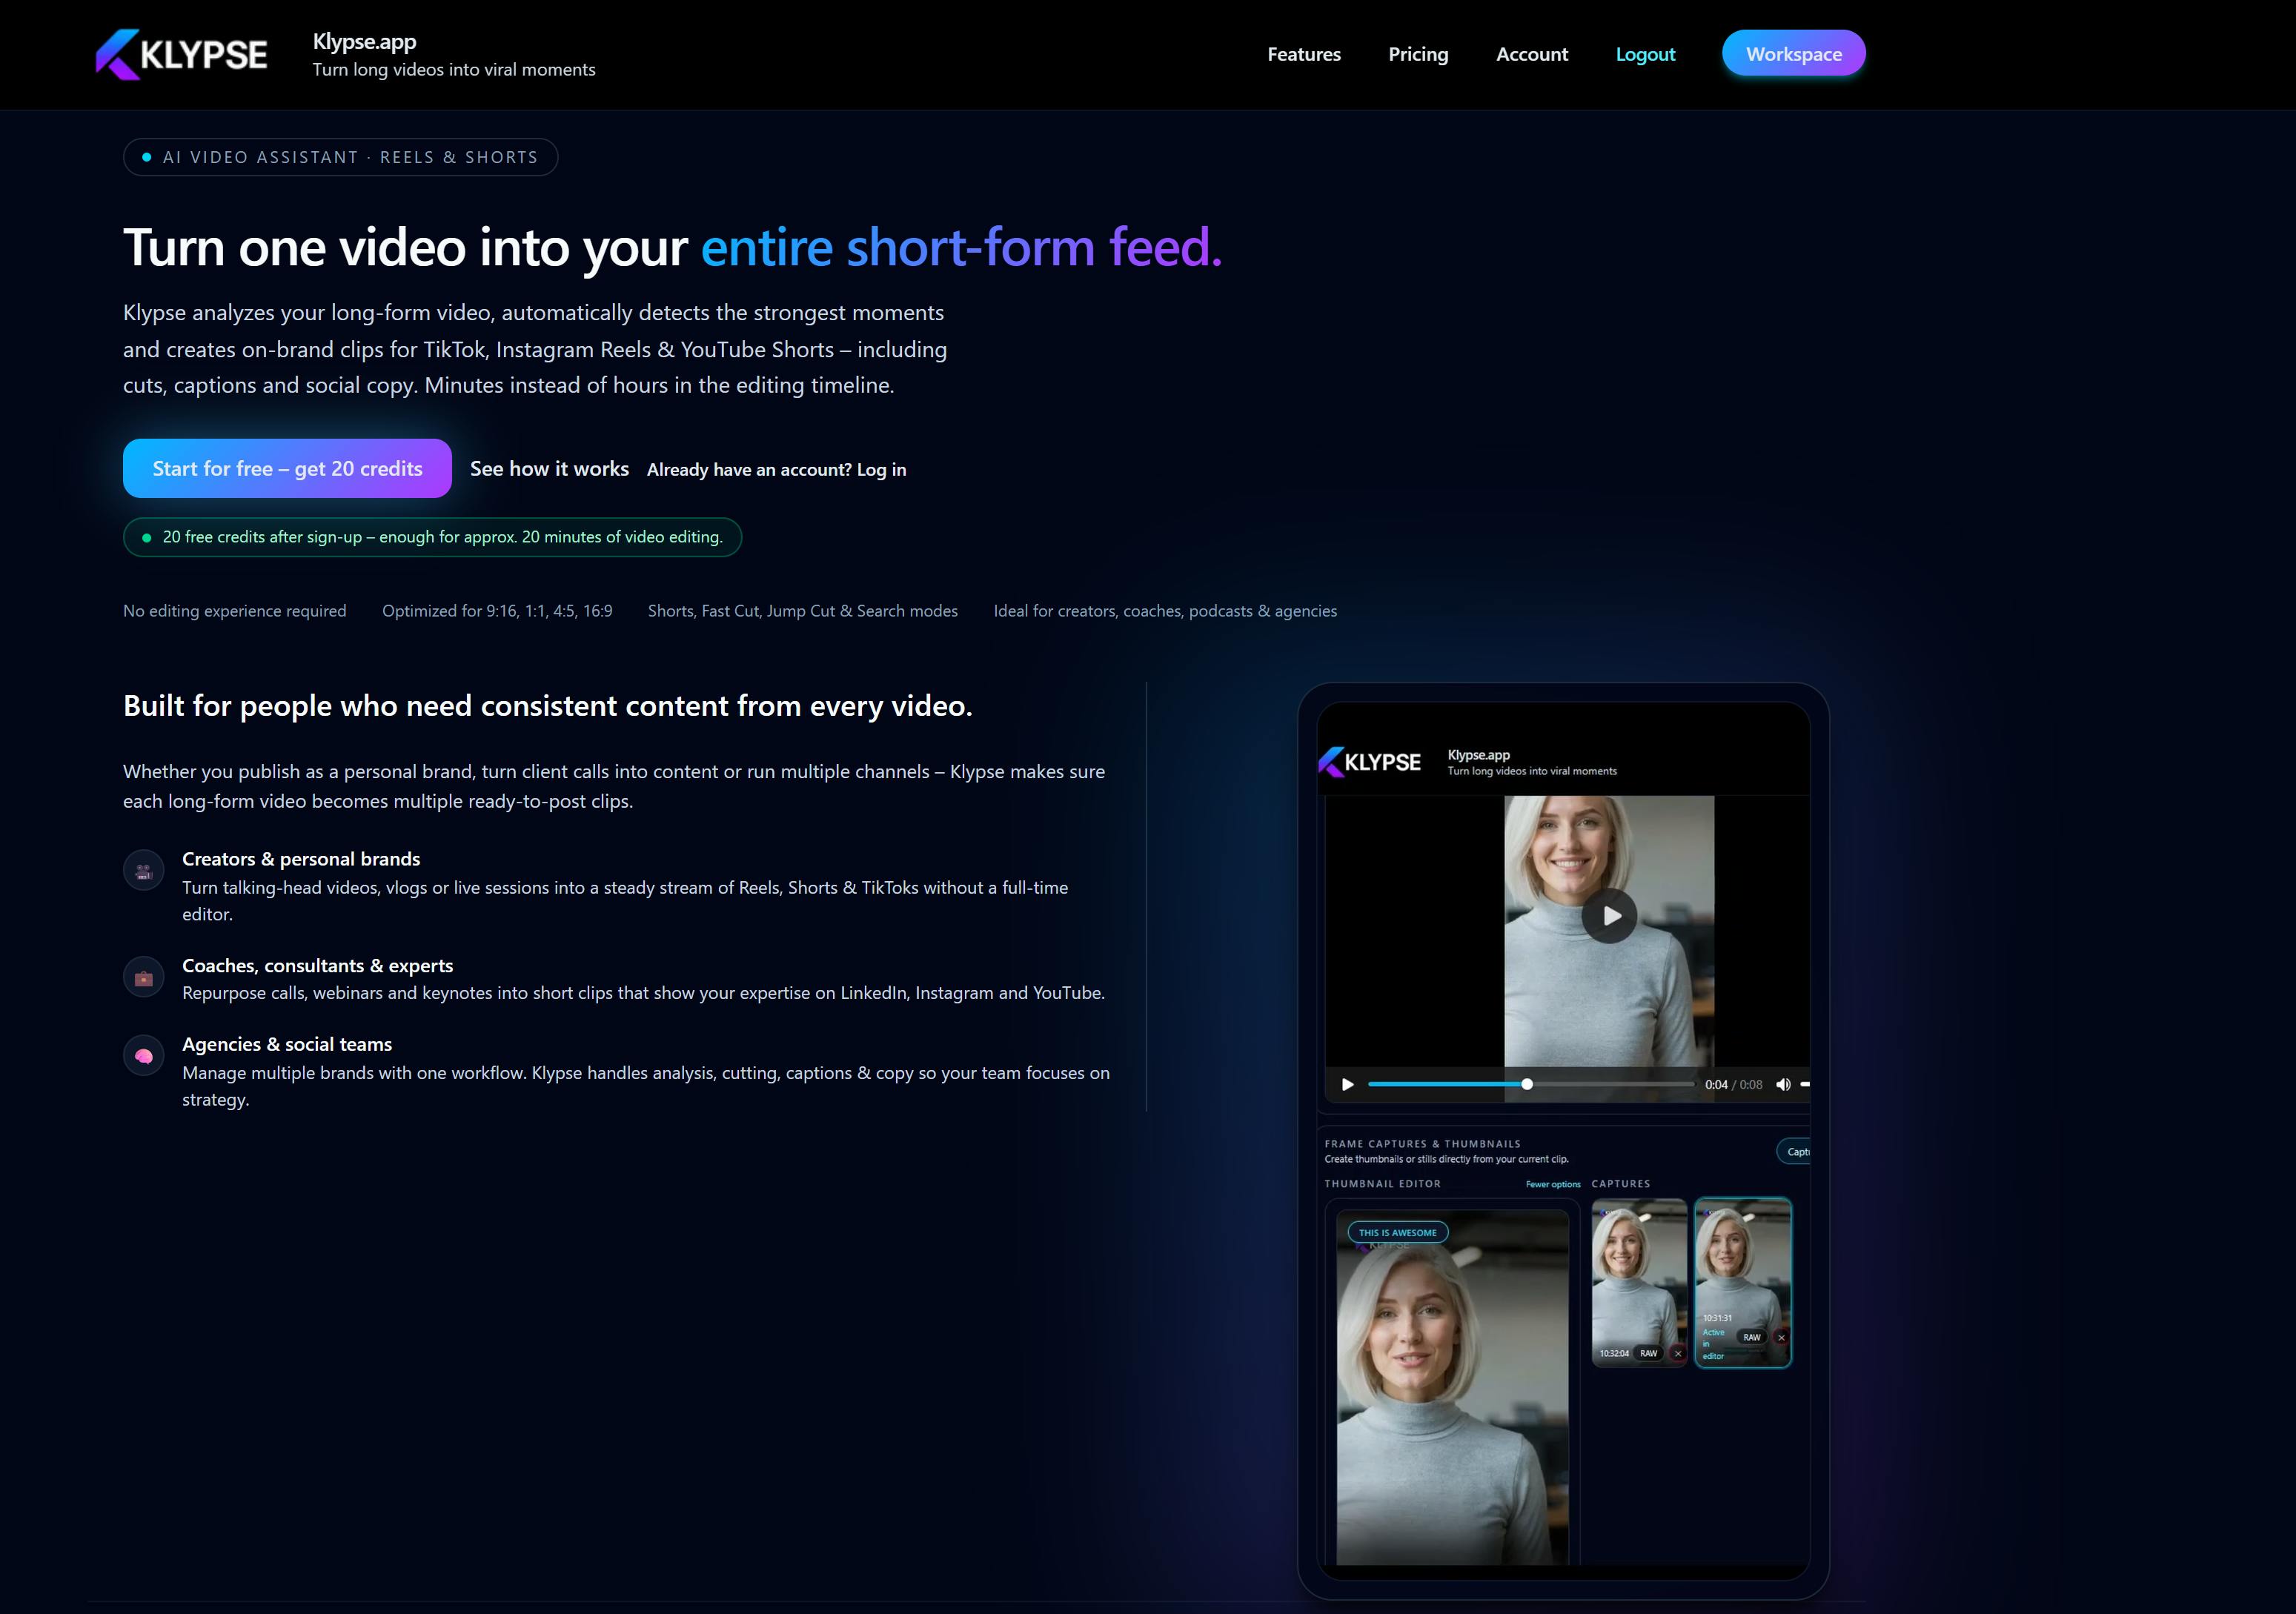2296x1614 pixels.
Task: Click the Optimized for 9:16, 1:1, 4:5, 16:9 text
Action: 497,611
